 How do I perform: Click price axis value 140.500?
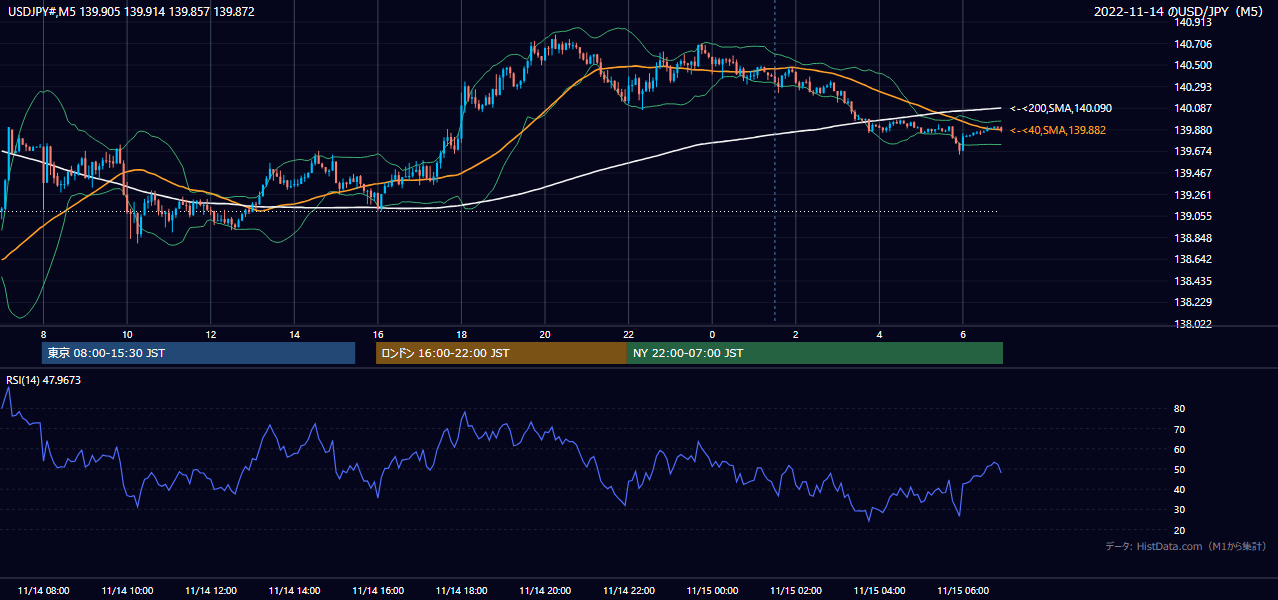[x=1194, y=65]
